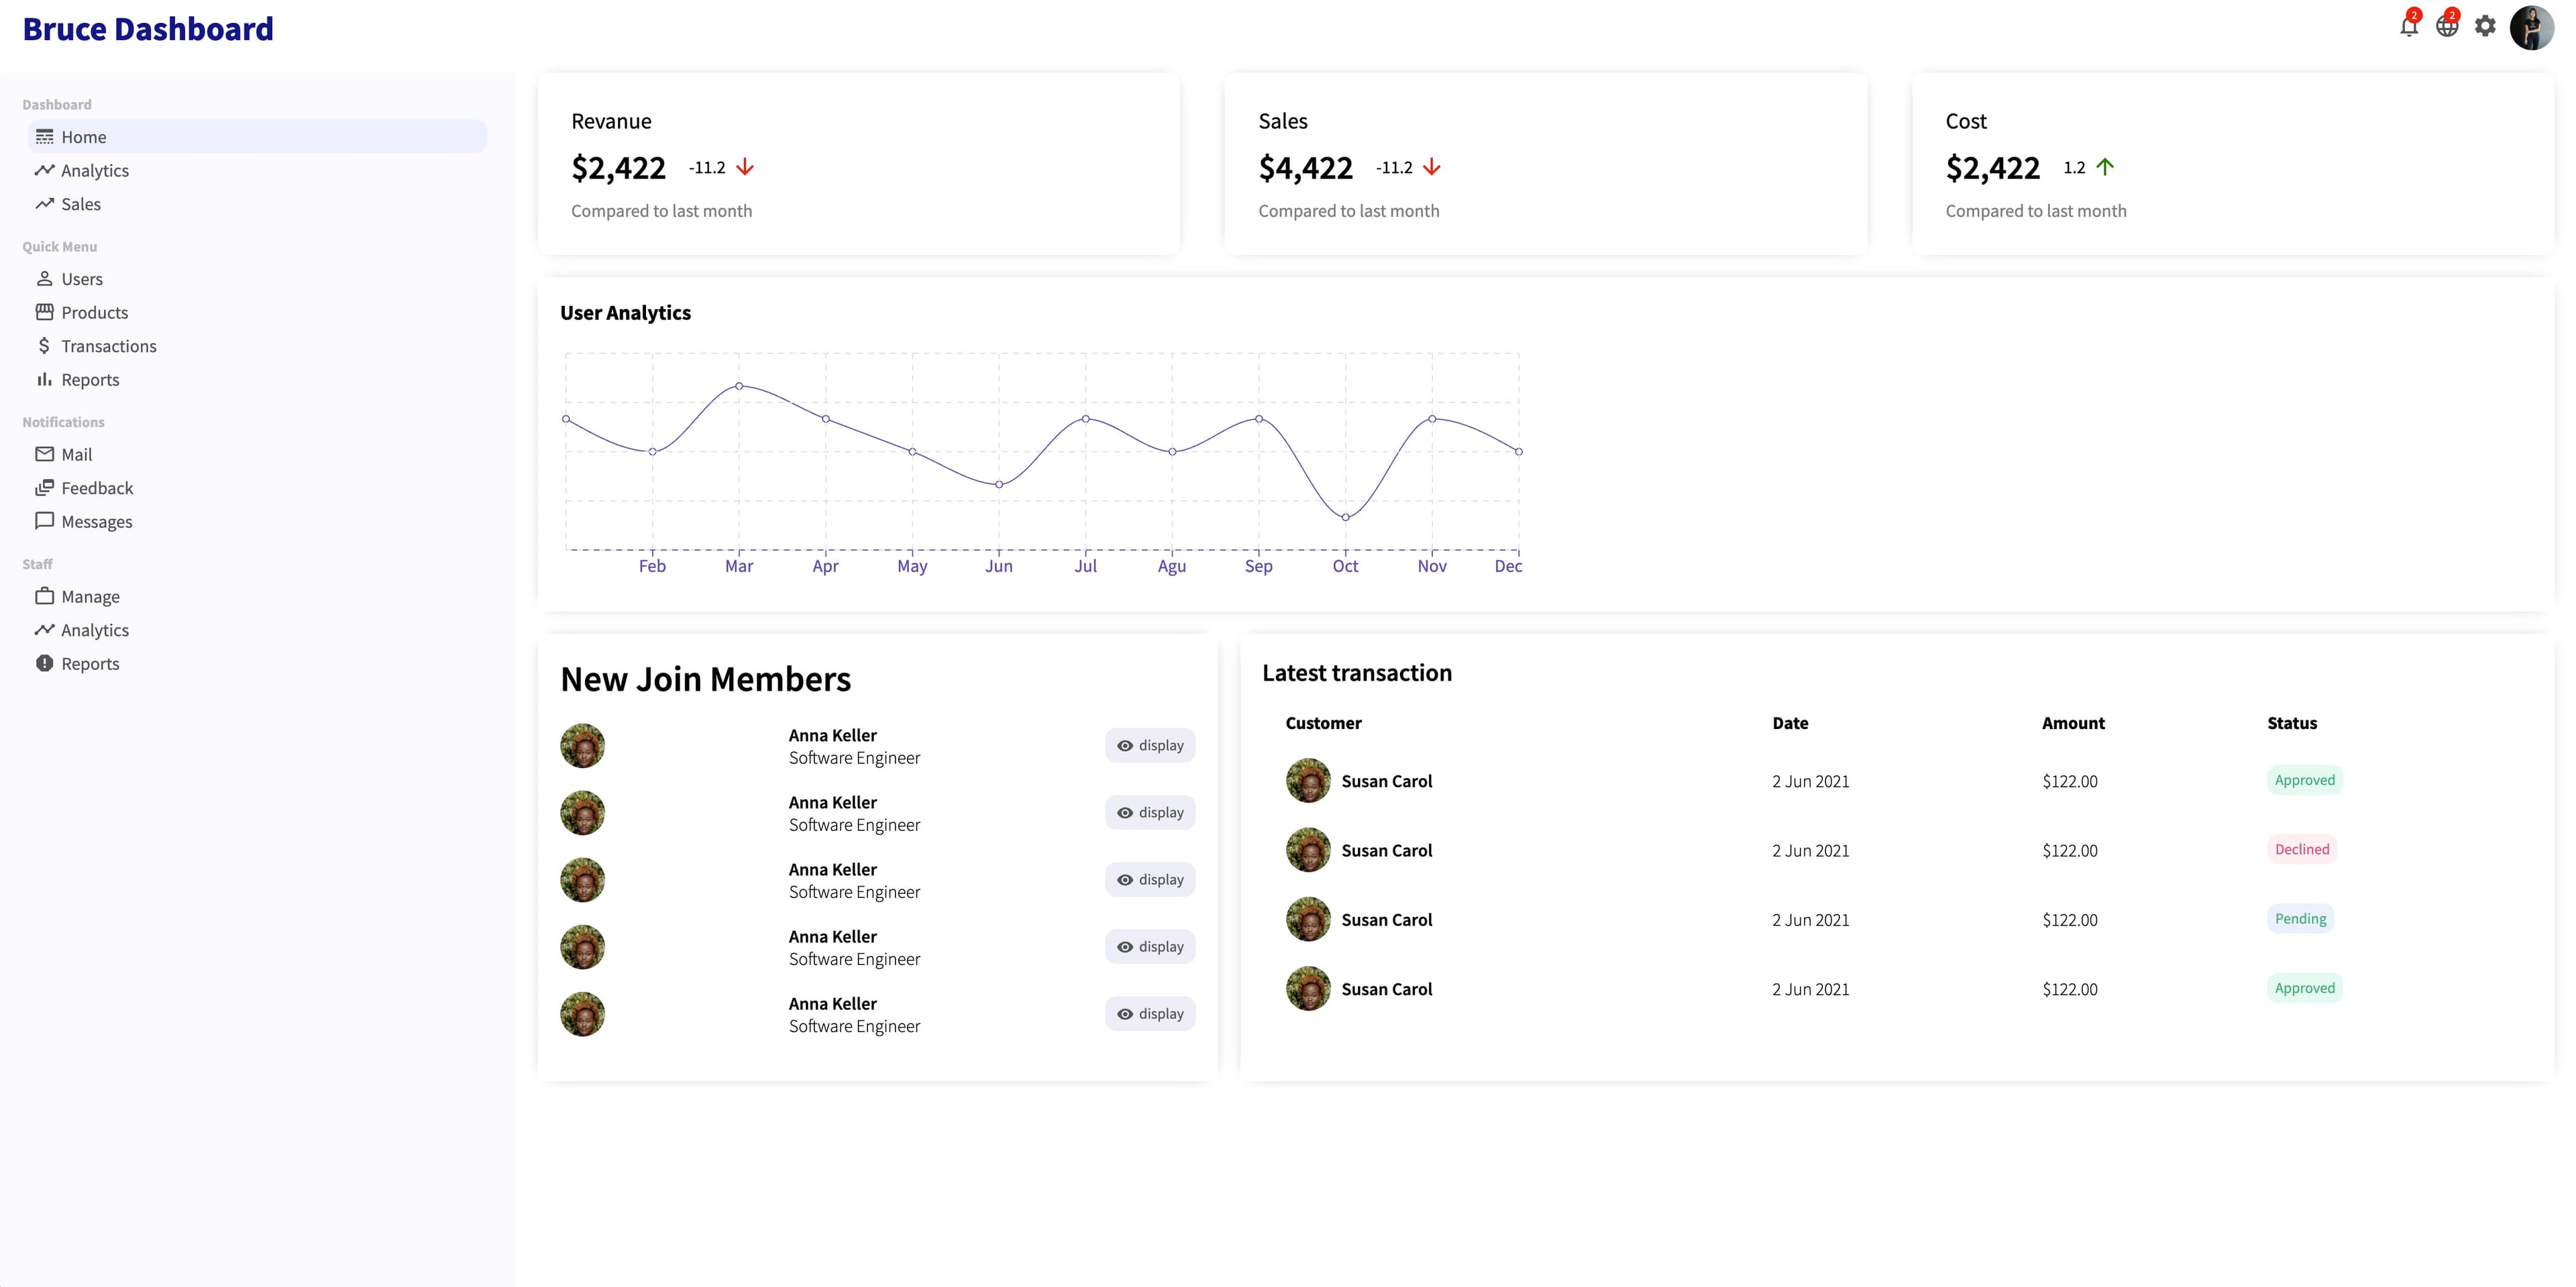
Task: Open Sales in the sidebar
Action: tap(257, 204)
